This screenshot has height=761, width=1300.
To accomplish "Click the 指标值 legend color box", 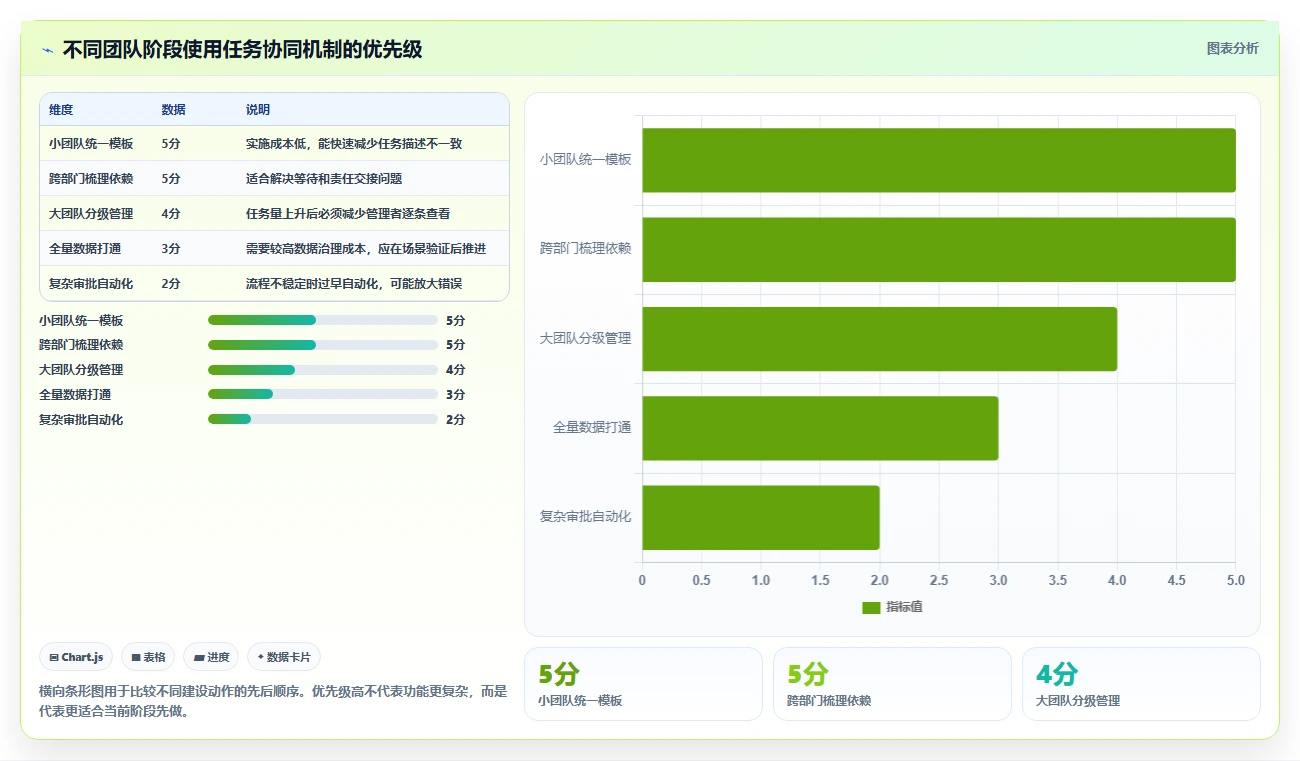I will [x=871, y=607].
